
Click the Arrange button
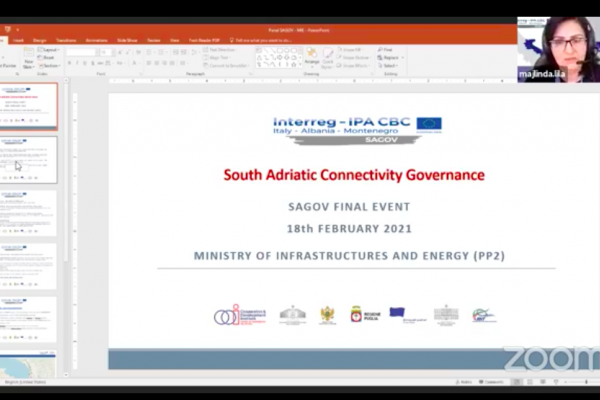click(x=312, y=58)
